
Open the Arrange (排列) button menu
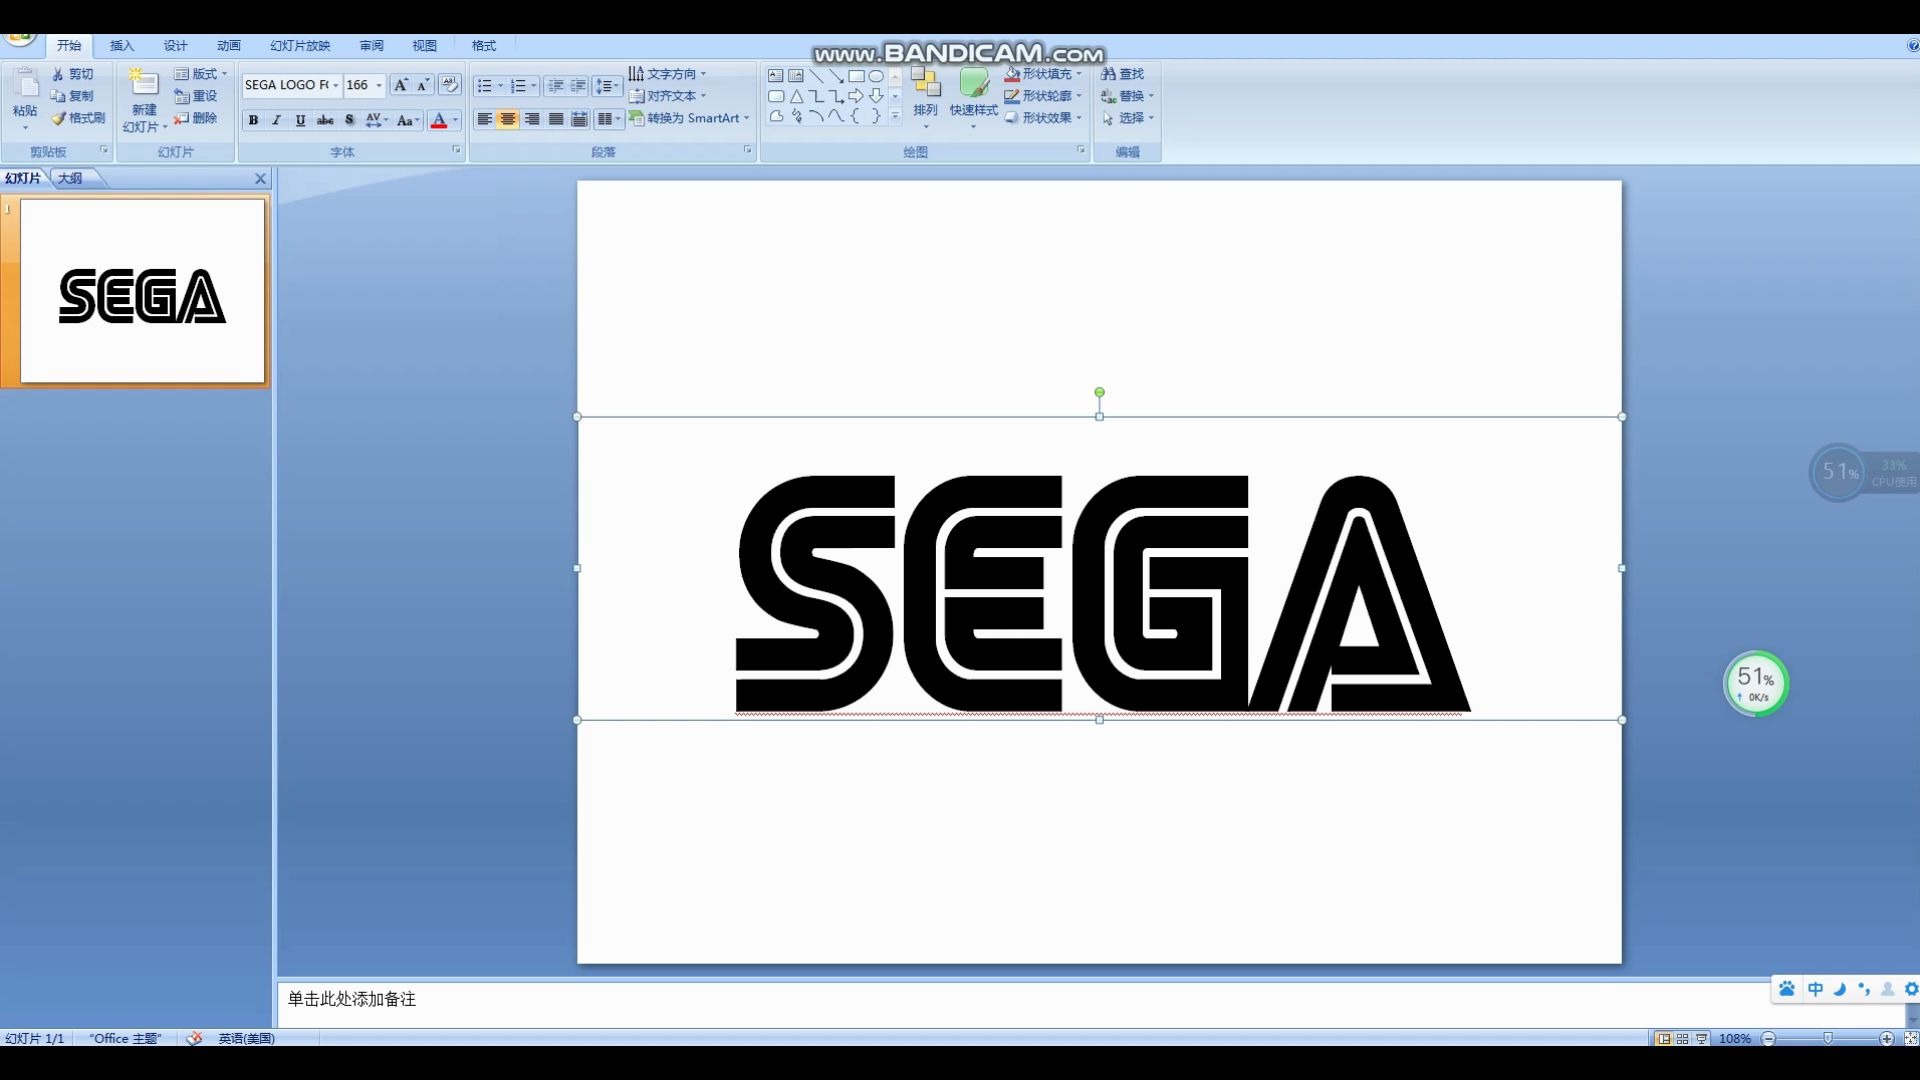tap(925, 98)
